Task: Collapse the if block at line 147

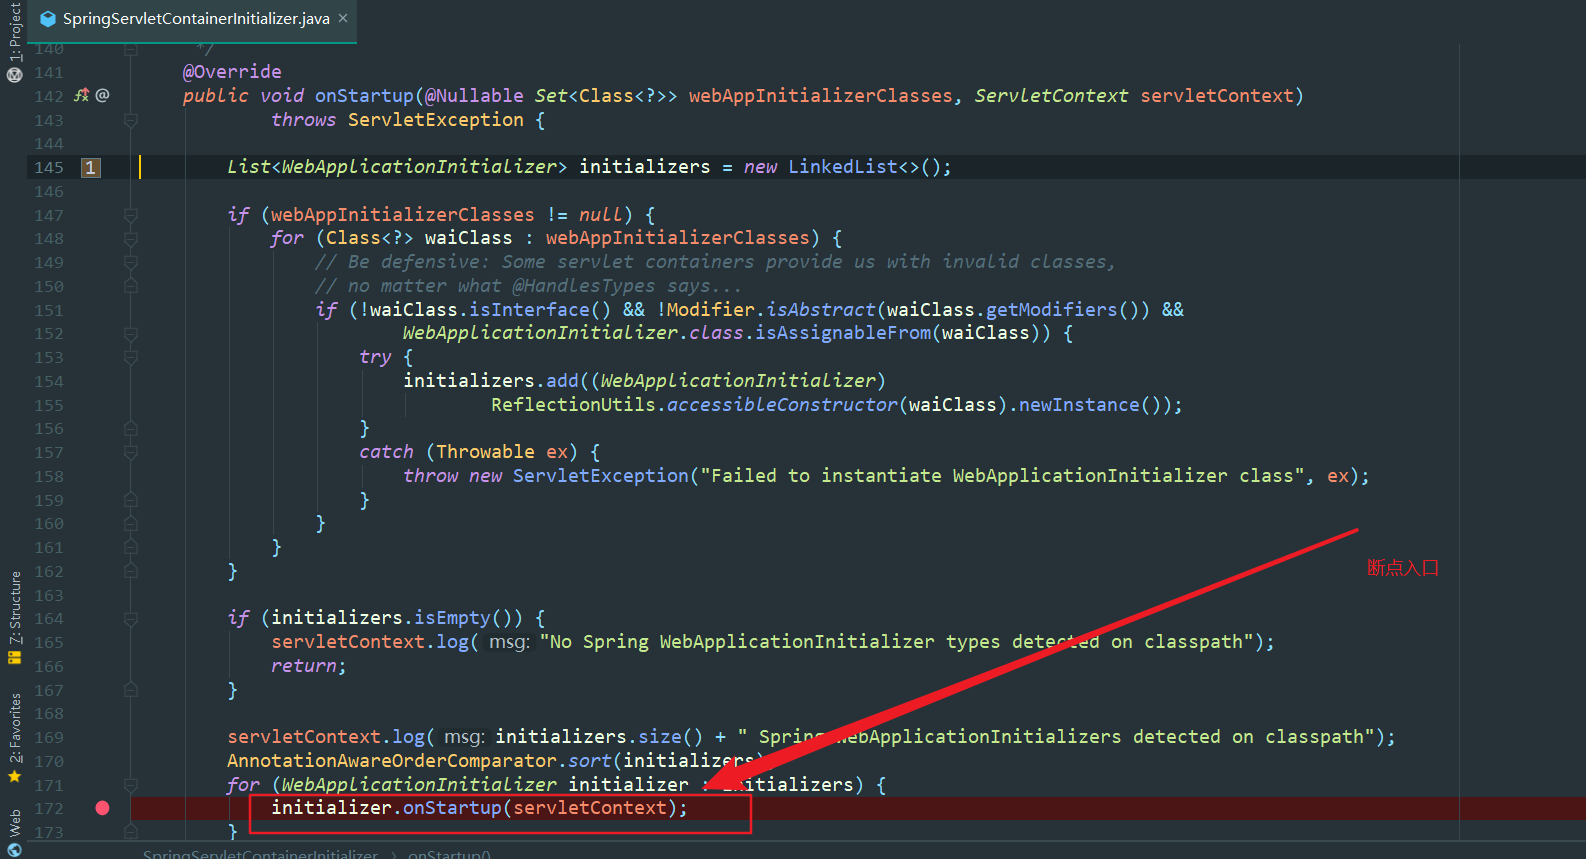Action: point(130,215)
